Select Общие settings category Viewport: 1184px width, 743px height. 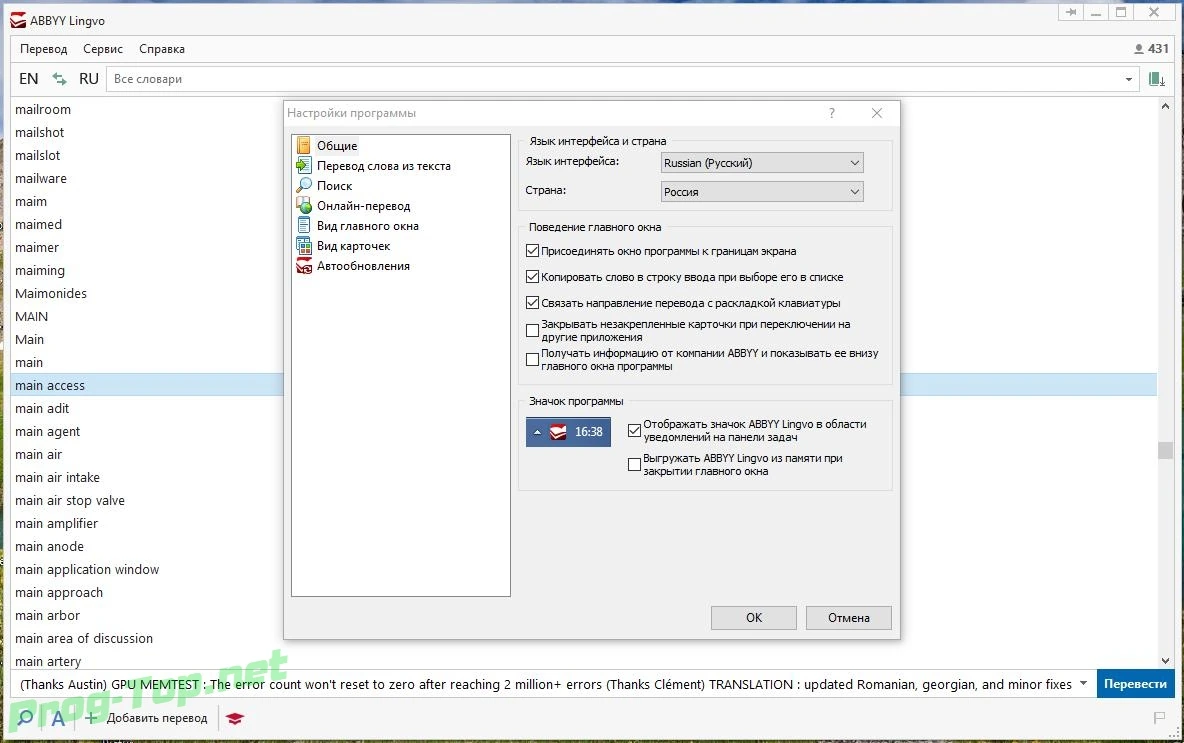[x=337, y=146]
